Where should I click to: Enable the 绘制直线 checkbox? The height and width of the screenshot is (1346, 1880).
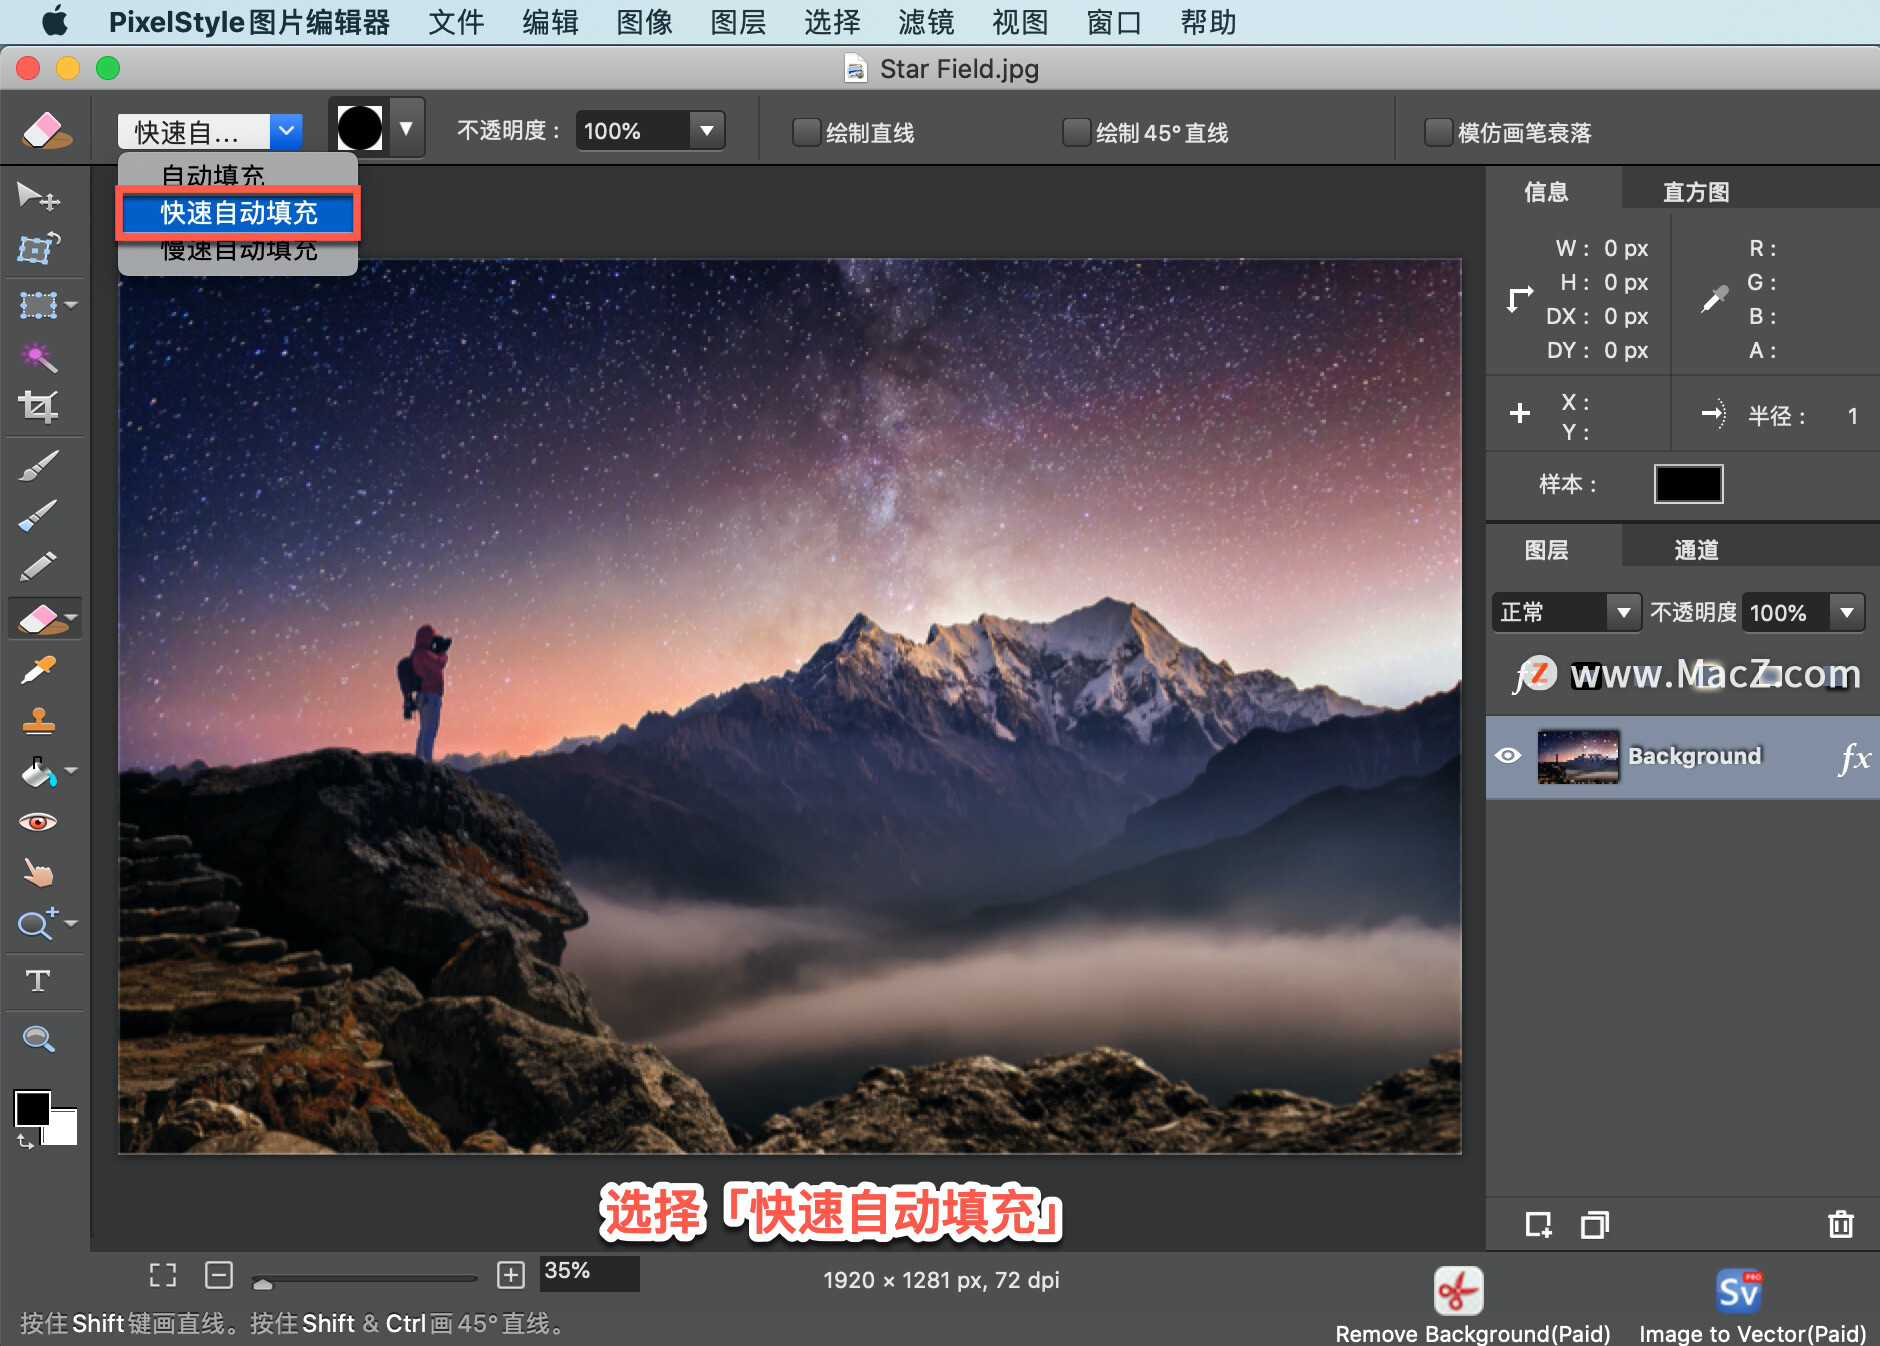pyautogui.click(x=806, y=132)
